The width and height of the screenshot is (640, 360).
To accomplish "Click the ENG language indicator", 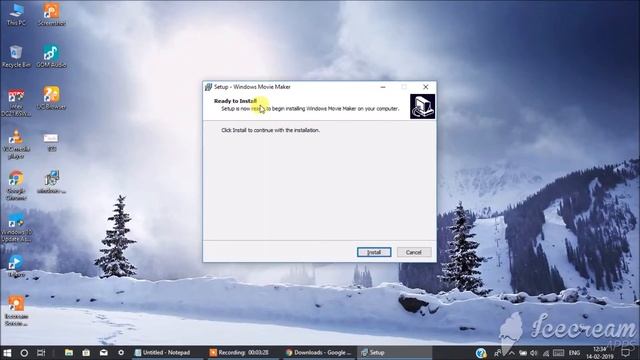I will [574, 353].
